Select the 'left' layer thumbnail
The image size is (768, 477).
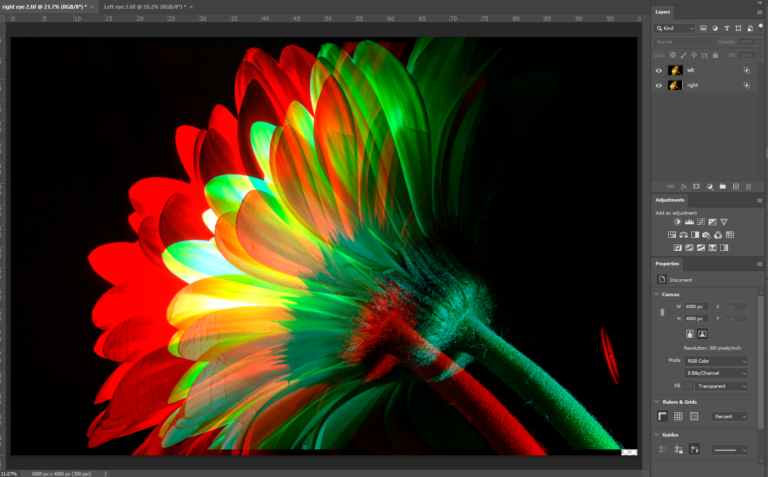(x=675, y=71)
